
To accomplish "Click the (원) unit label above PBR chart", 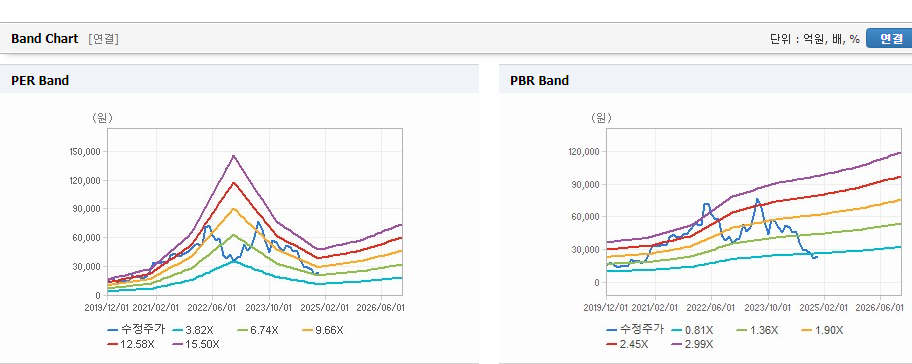I will (x=601, y=118).
